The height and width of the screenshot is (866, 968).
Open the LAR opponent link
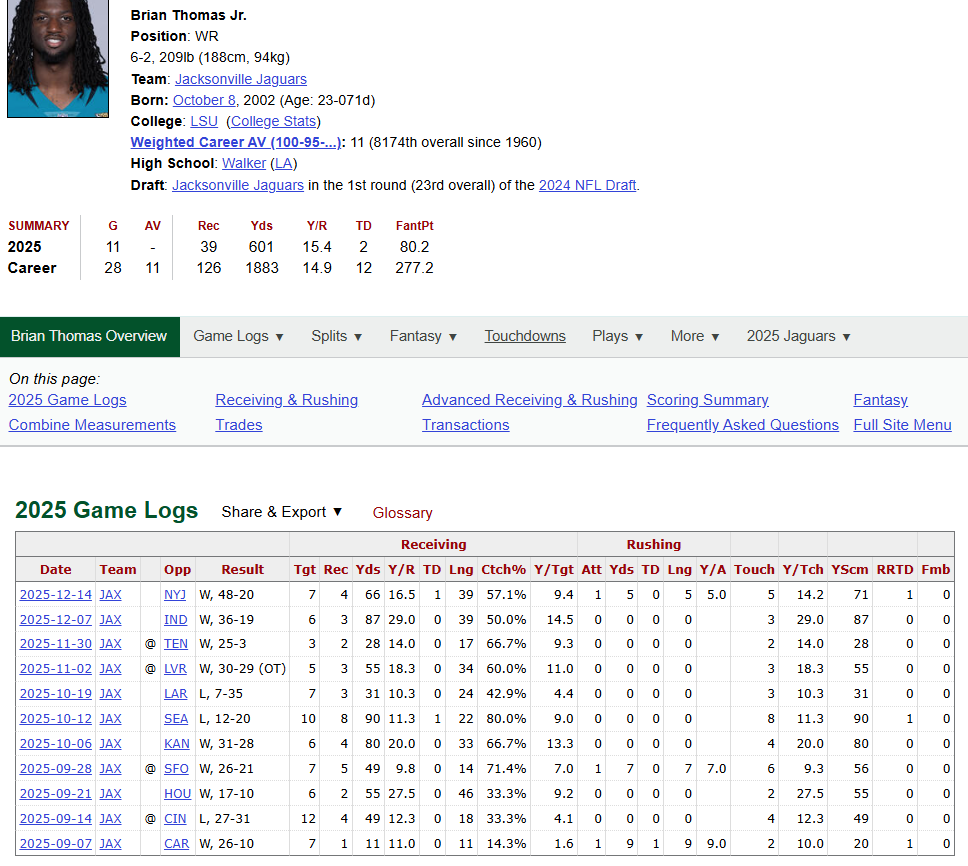tap(175, 694)
